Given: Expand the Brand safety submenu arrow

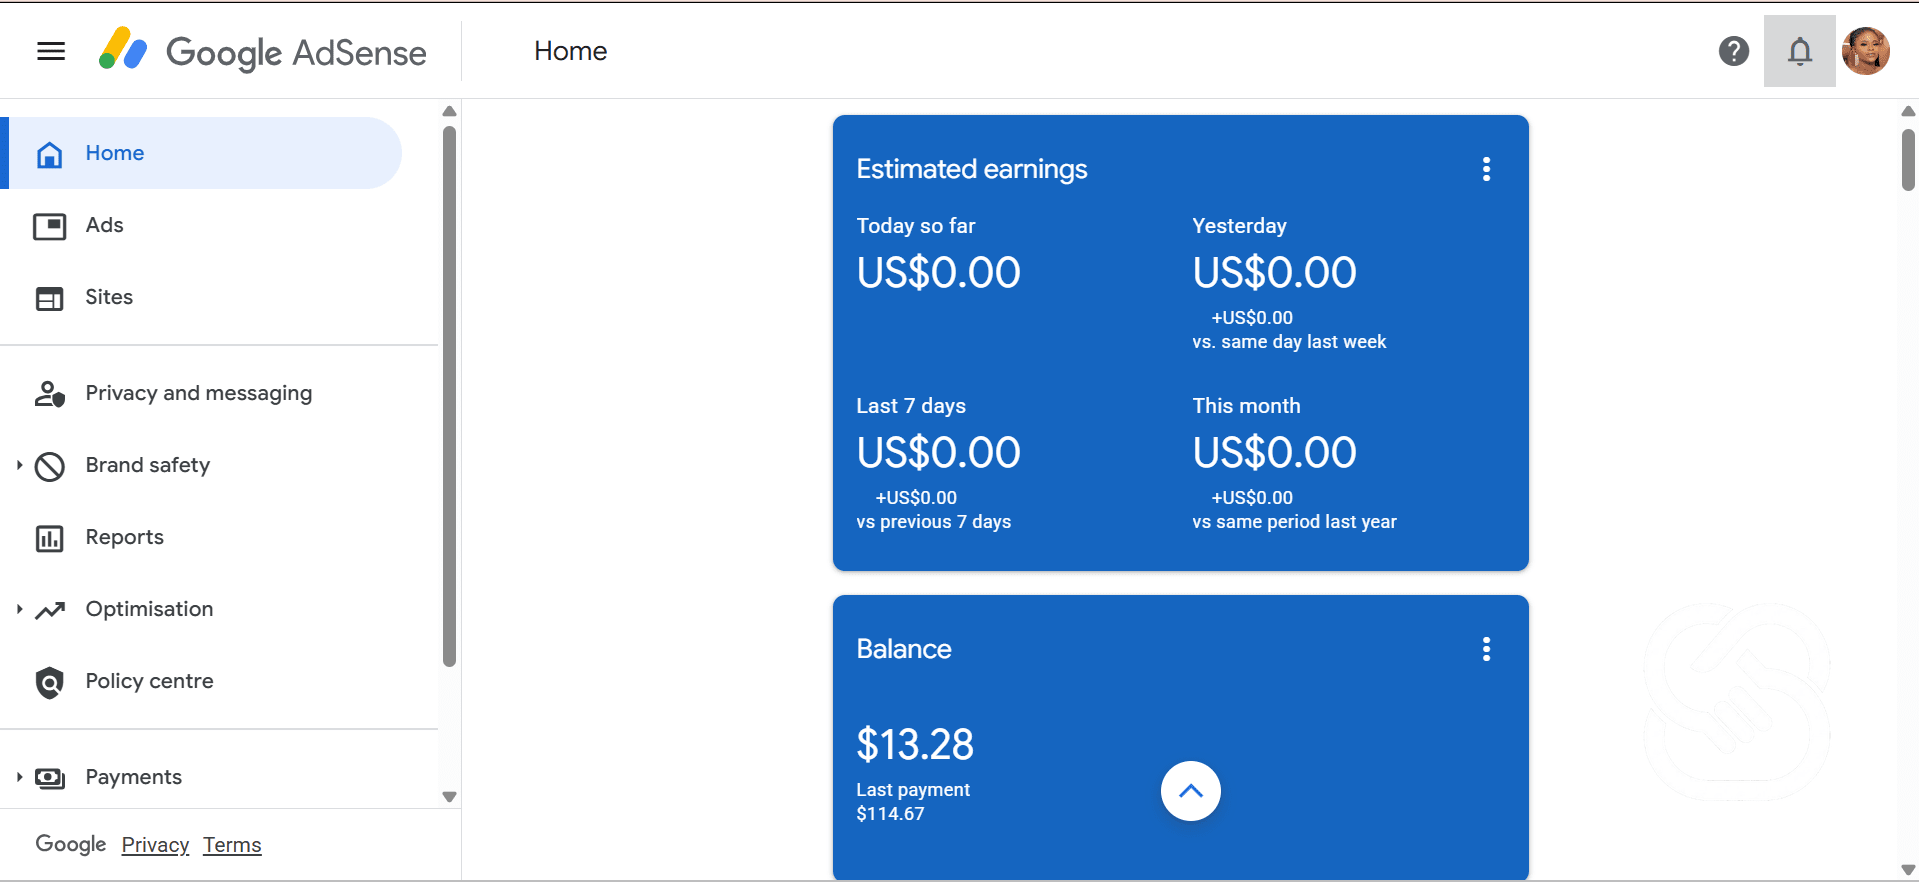Looking at the screenshot, I should [x=19, y=465].
